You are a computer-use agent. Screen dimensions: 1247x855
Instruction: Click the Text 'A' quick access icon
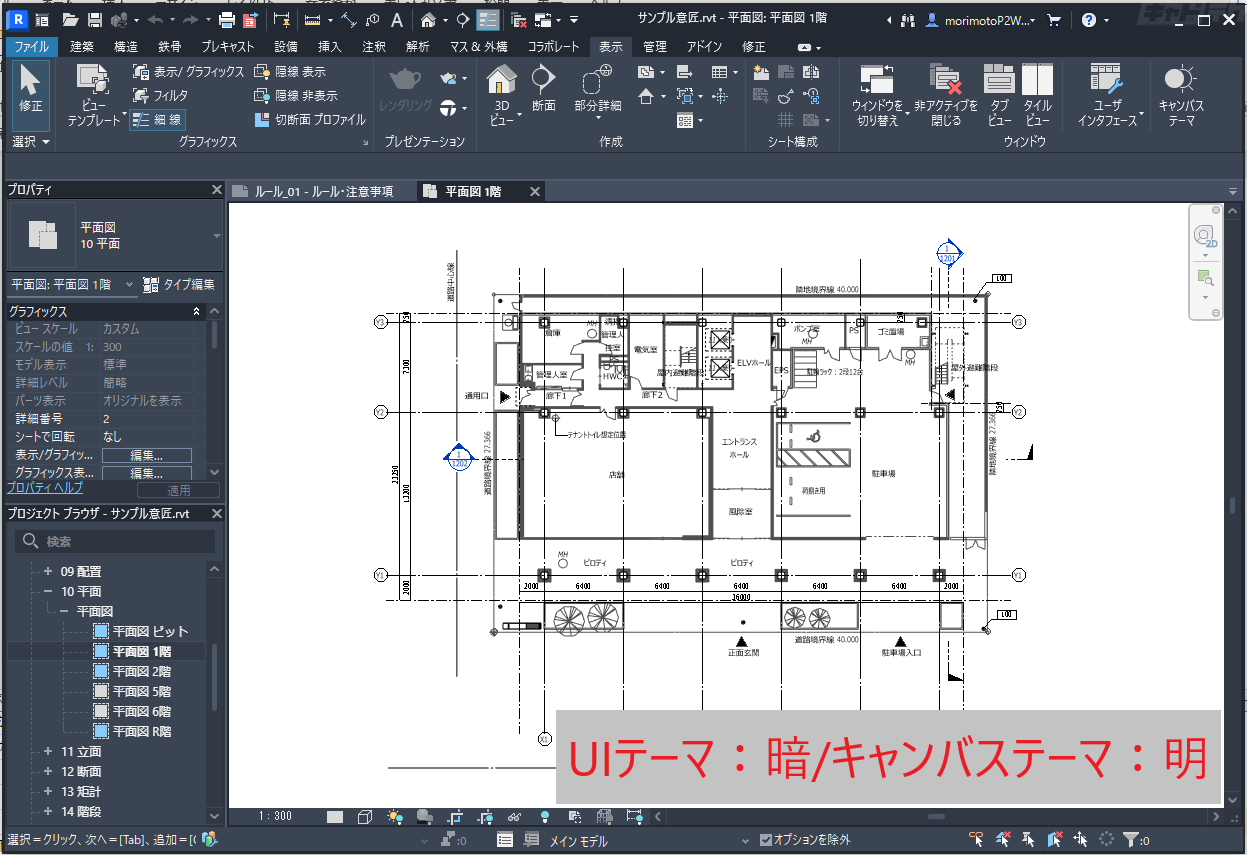click(397, 20)
